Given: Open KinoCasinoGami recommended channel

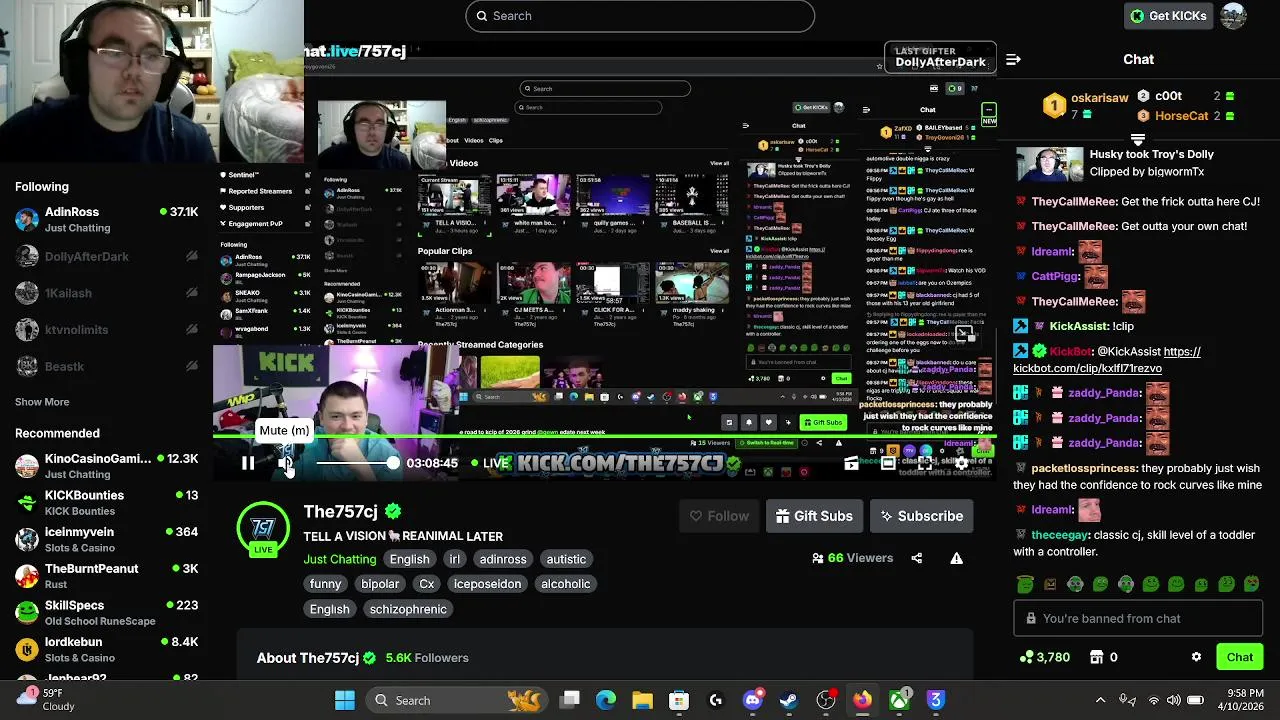Looking at the screenshot, I should pos(106,466).
